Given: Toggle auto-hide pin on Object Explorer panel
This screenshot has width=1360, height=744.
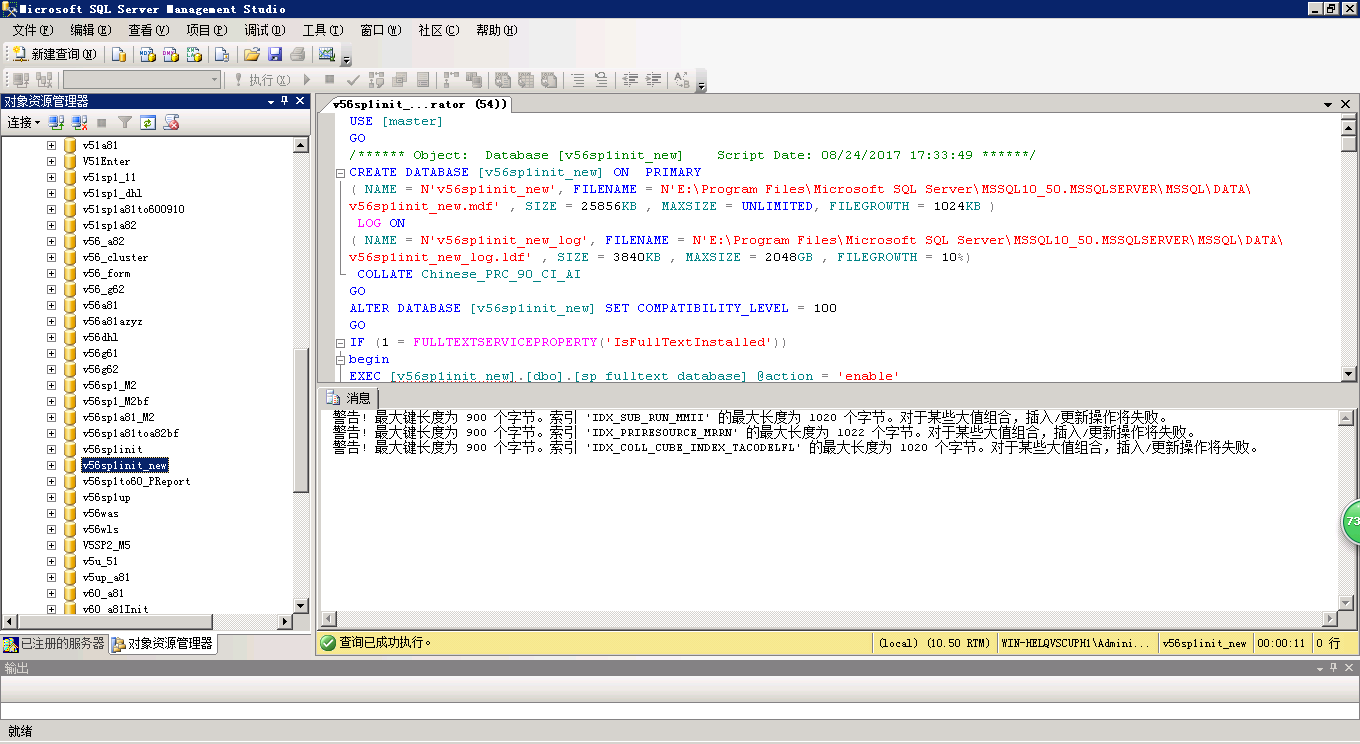Looking at the screenshot, I should point(285,101).
